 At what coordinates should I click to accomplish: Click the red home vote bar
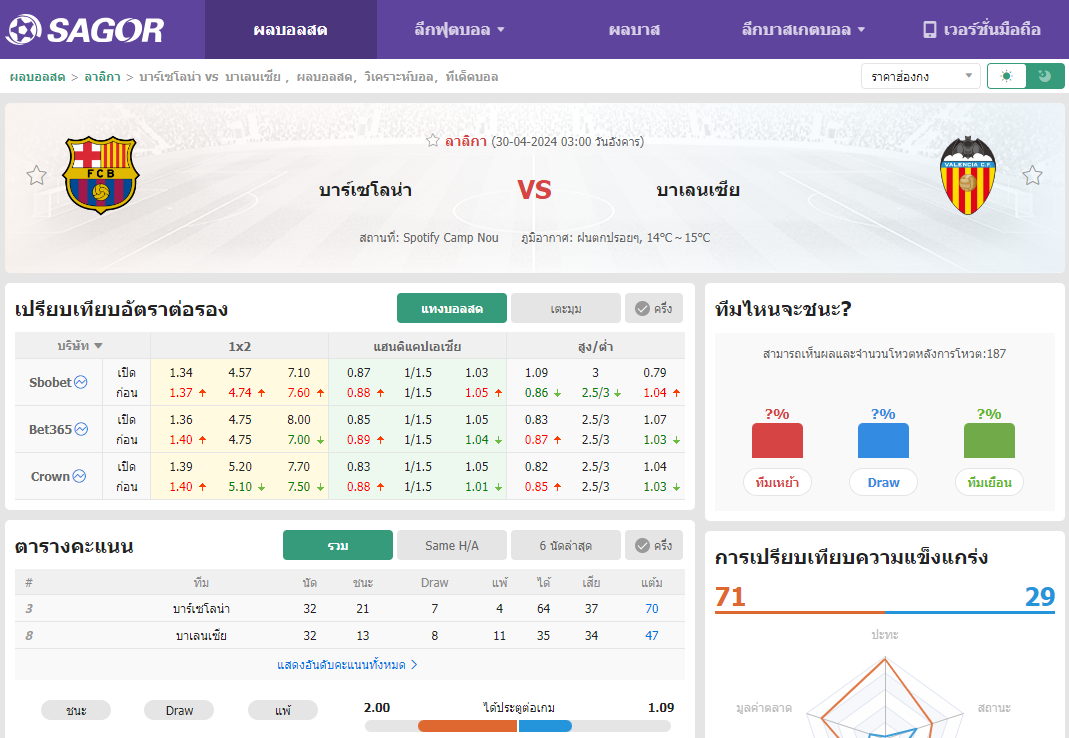pyautogui.click(x=777, y=440)
